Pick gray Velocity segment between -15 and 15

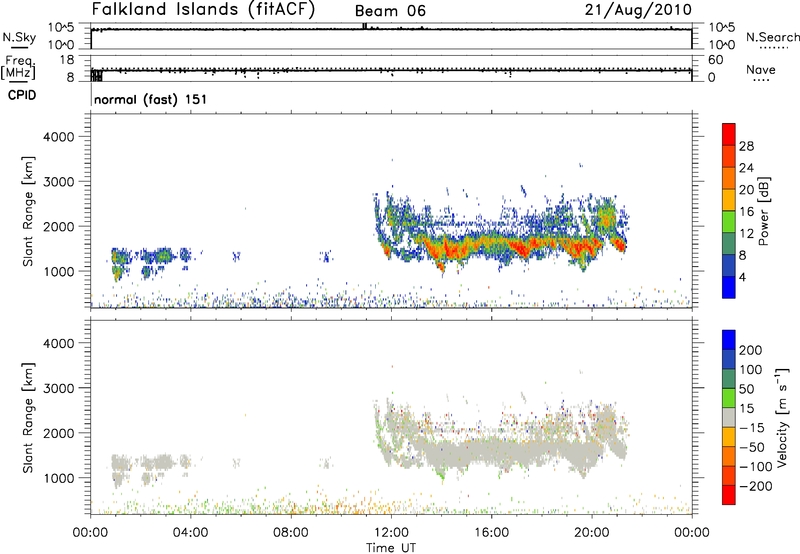pos(729,417)
